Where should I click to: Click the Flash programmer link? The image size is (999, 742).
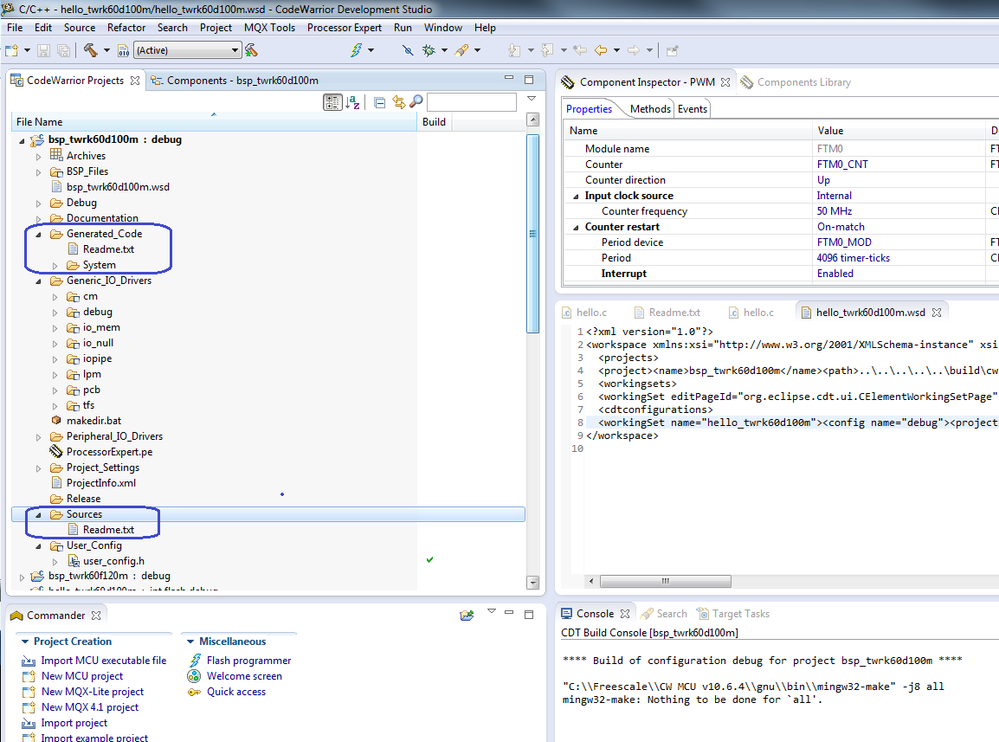248,660
